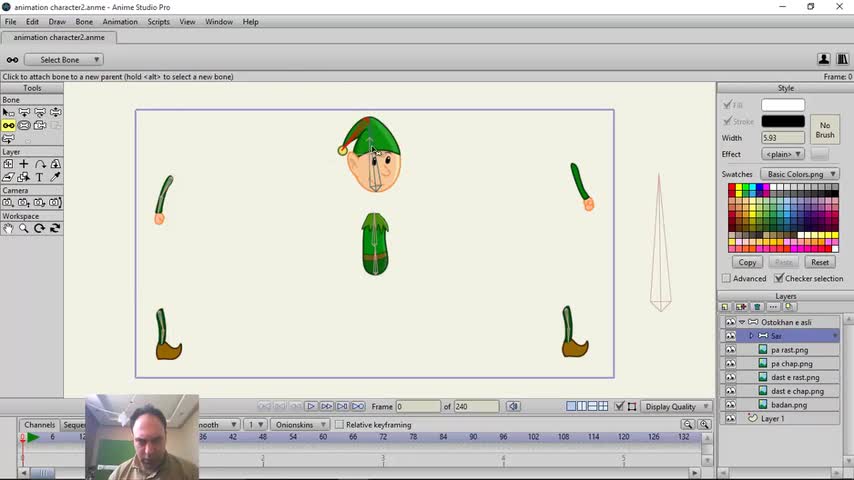
Task: Play the animation
Action: click(x=310, y=406)
